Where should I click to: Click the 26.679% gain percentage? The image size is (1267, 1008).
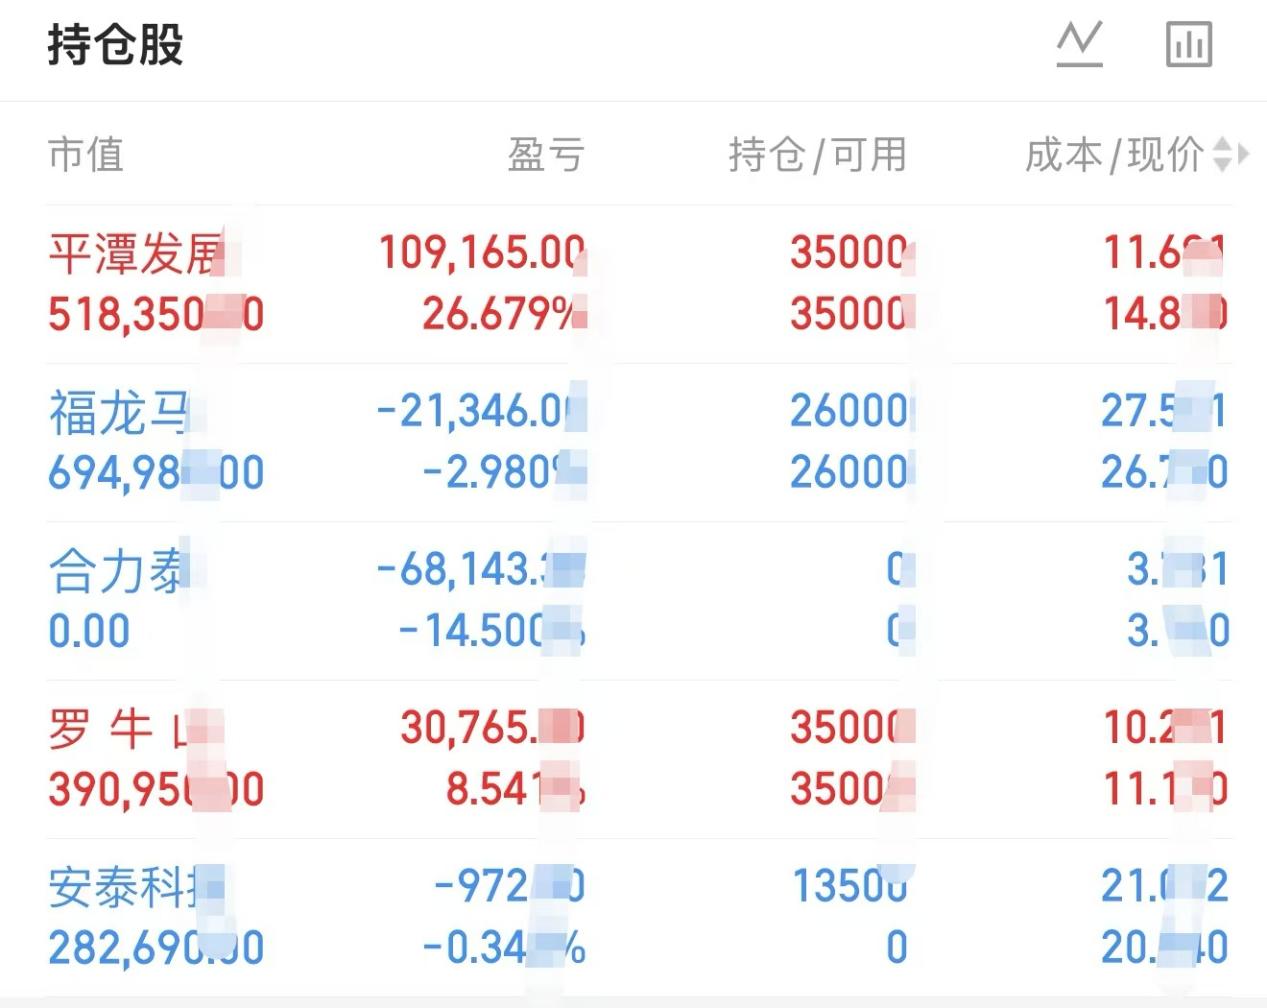coord(500,314)
